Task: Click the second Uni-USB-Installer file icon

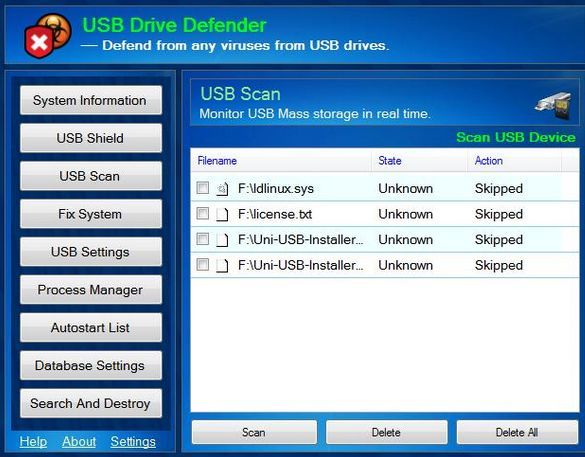Action: pyautogui.click(x=222, y=266)
